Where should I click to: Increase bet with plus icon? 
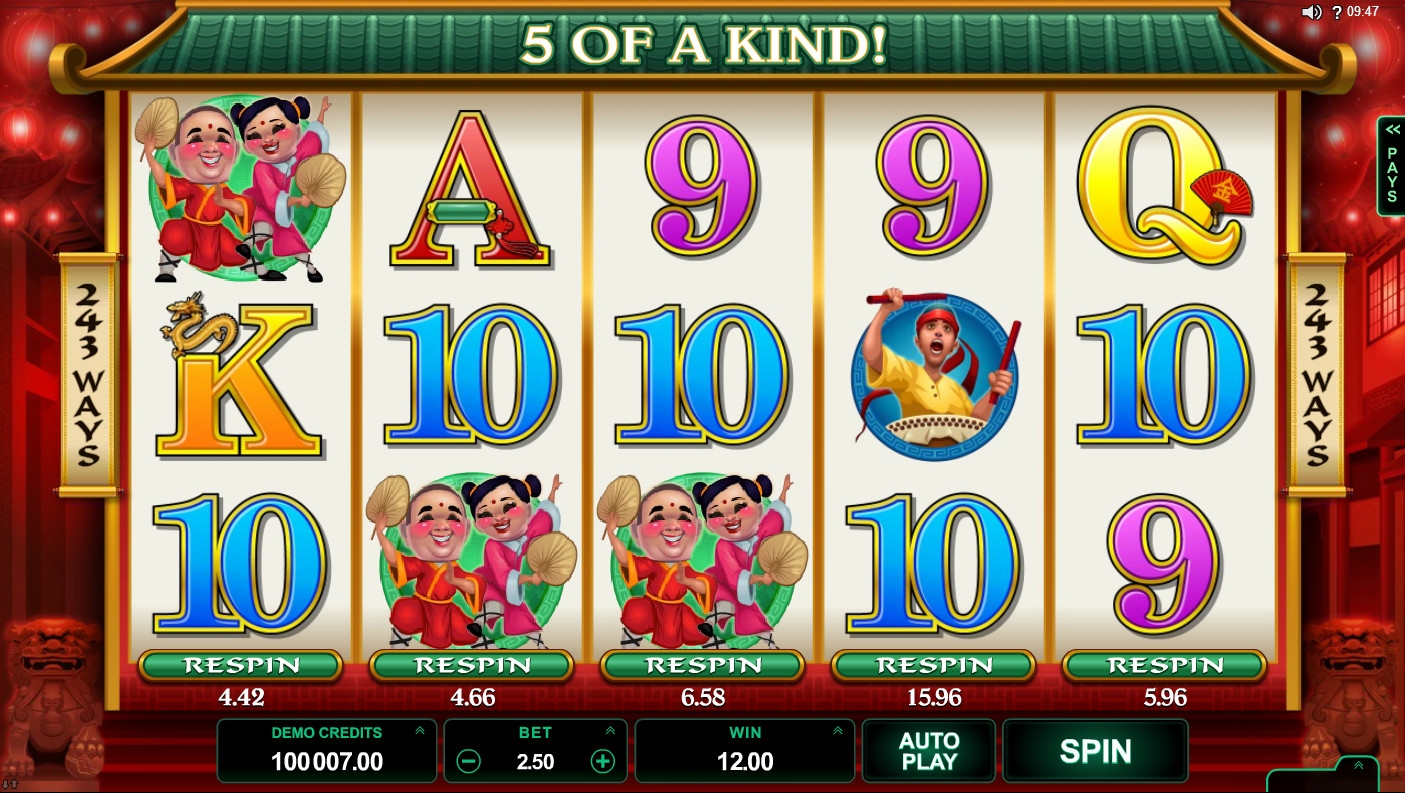(602, 762)
